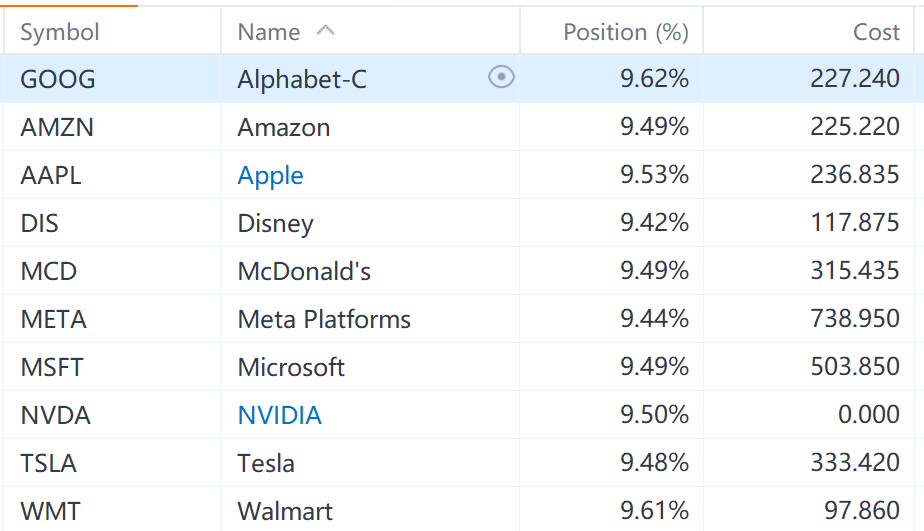Select the WMT symbol cell
This screenshot has width=924, height=531.
pyautogui.click(x=50, y=512)
